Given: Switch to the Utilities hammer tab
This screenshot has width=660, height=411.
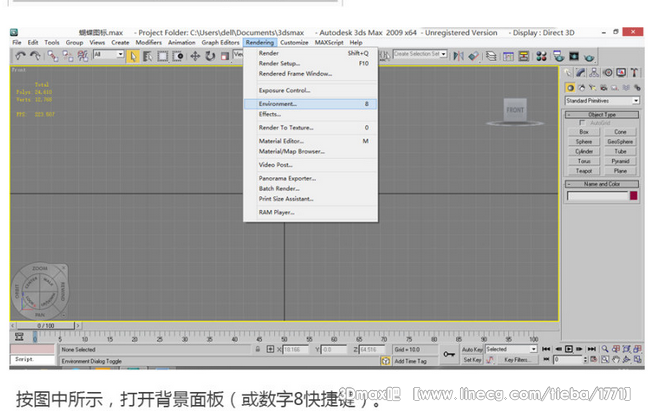Looking at the screenshot, I should [634, 73].
